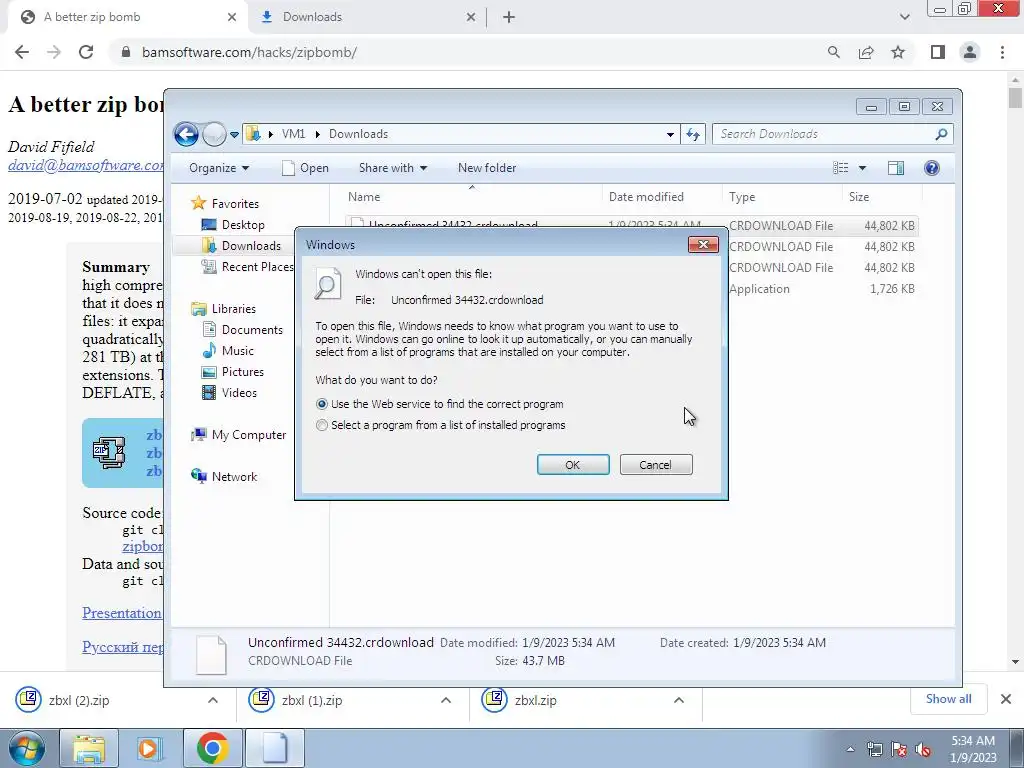The image size is (1024, 768).
Task: Expand options for zbxl (2).zip download
Action: (x=213, y=700)
